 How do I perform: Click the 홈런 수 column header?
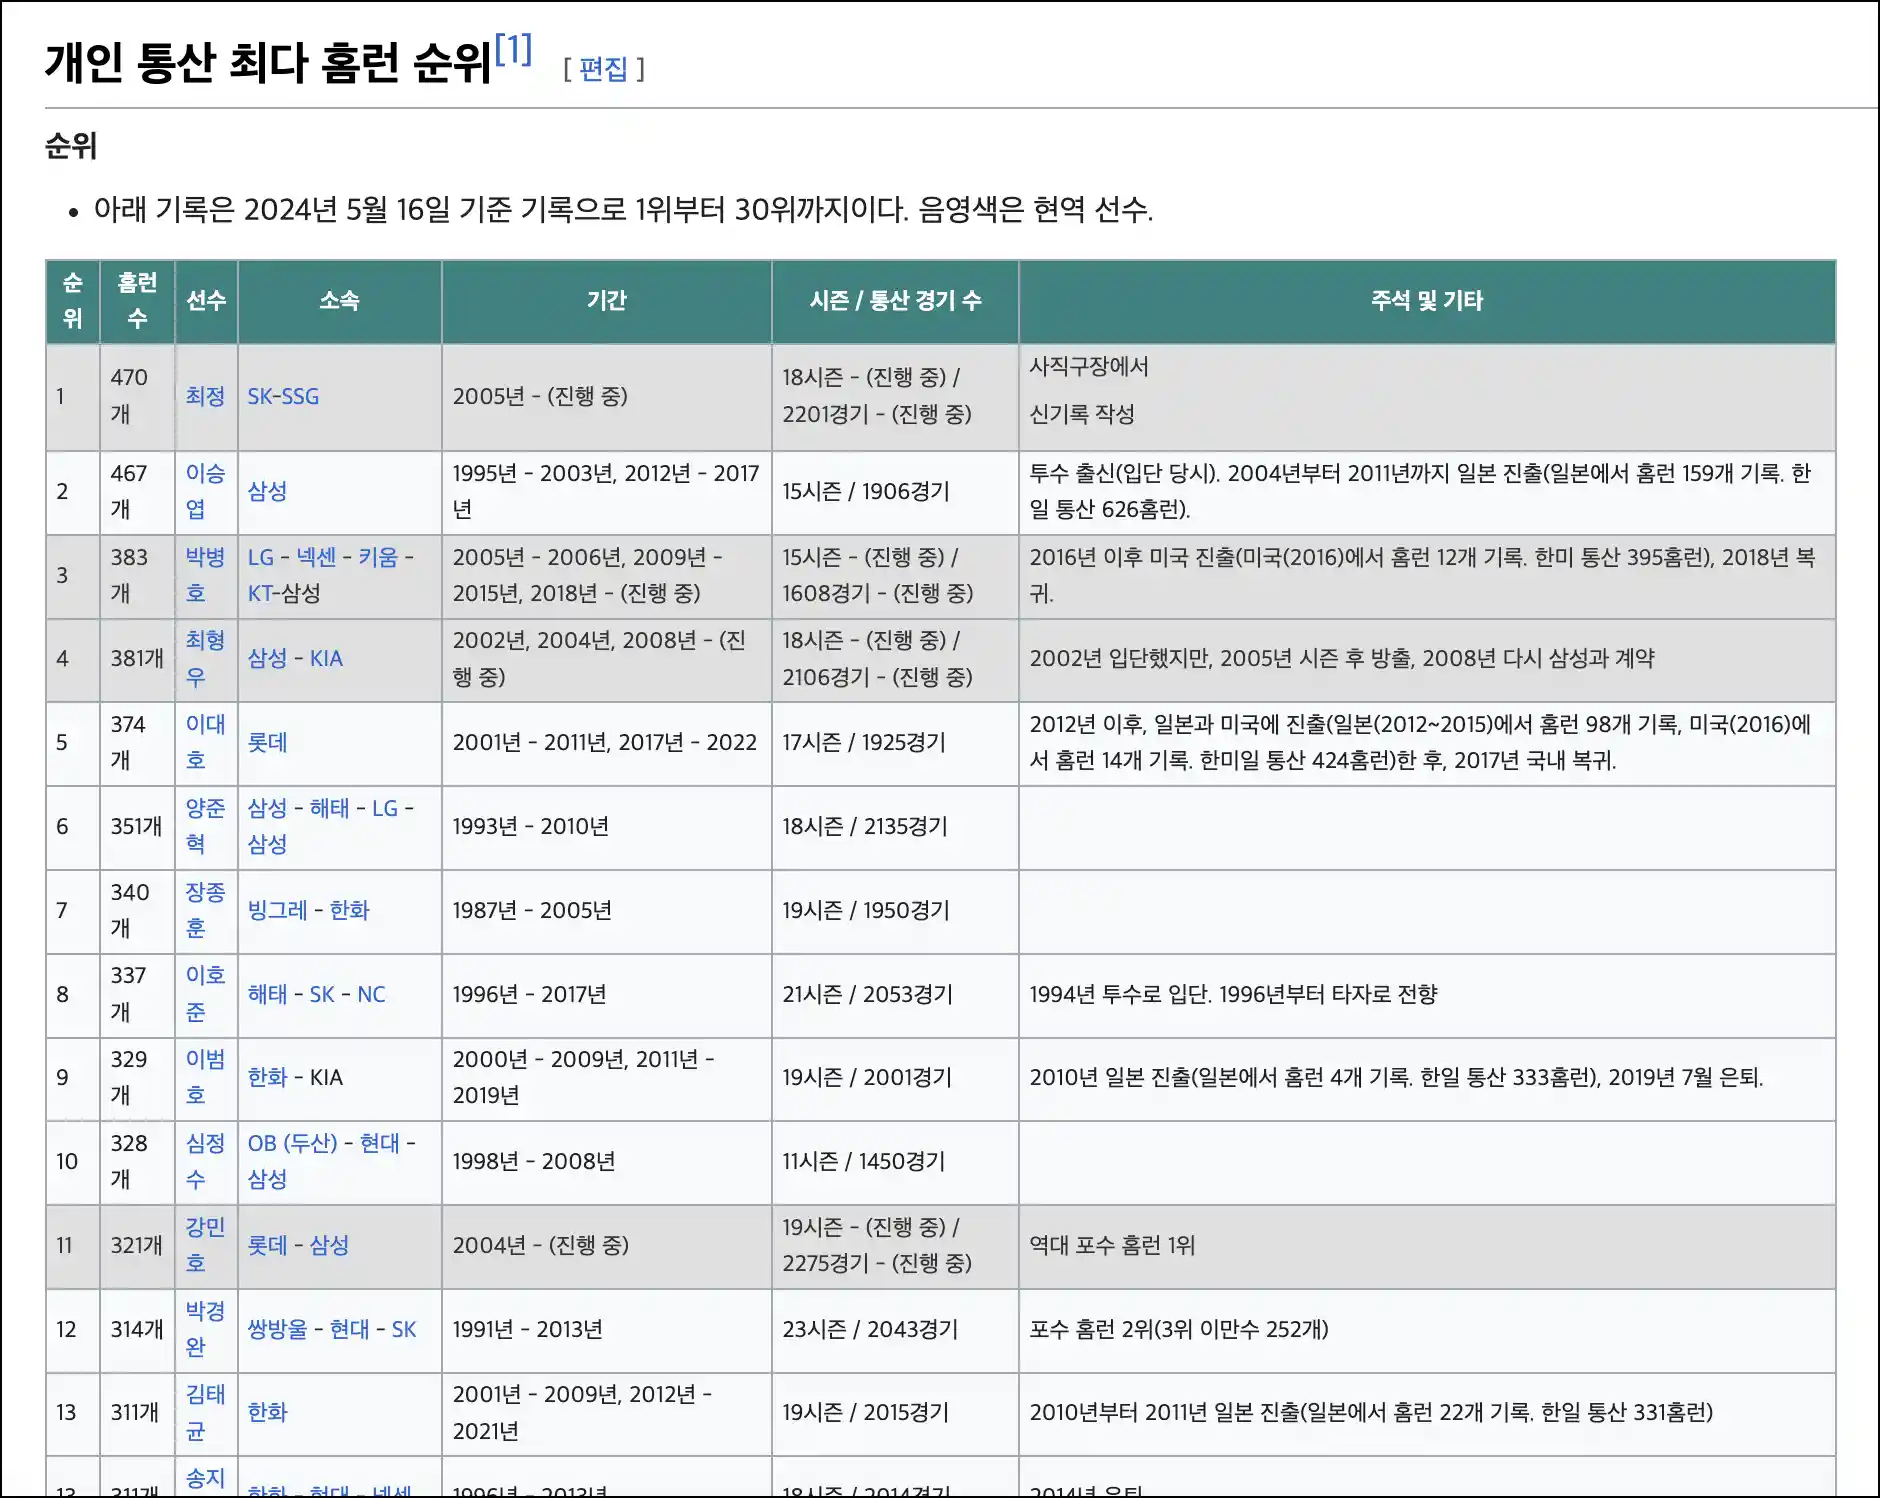click(x=137, y=301)
